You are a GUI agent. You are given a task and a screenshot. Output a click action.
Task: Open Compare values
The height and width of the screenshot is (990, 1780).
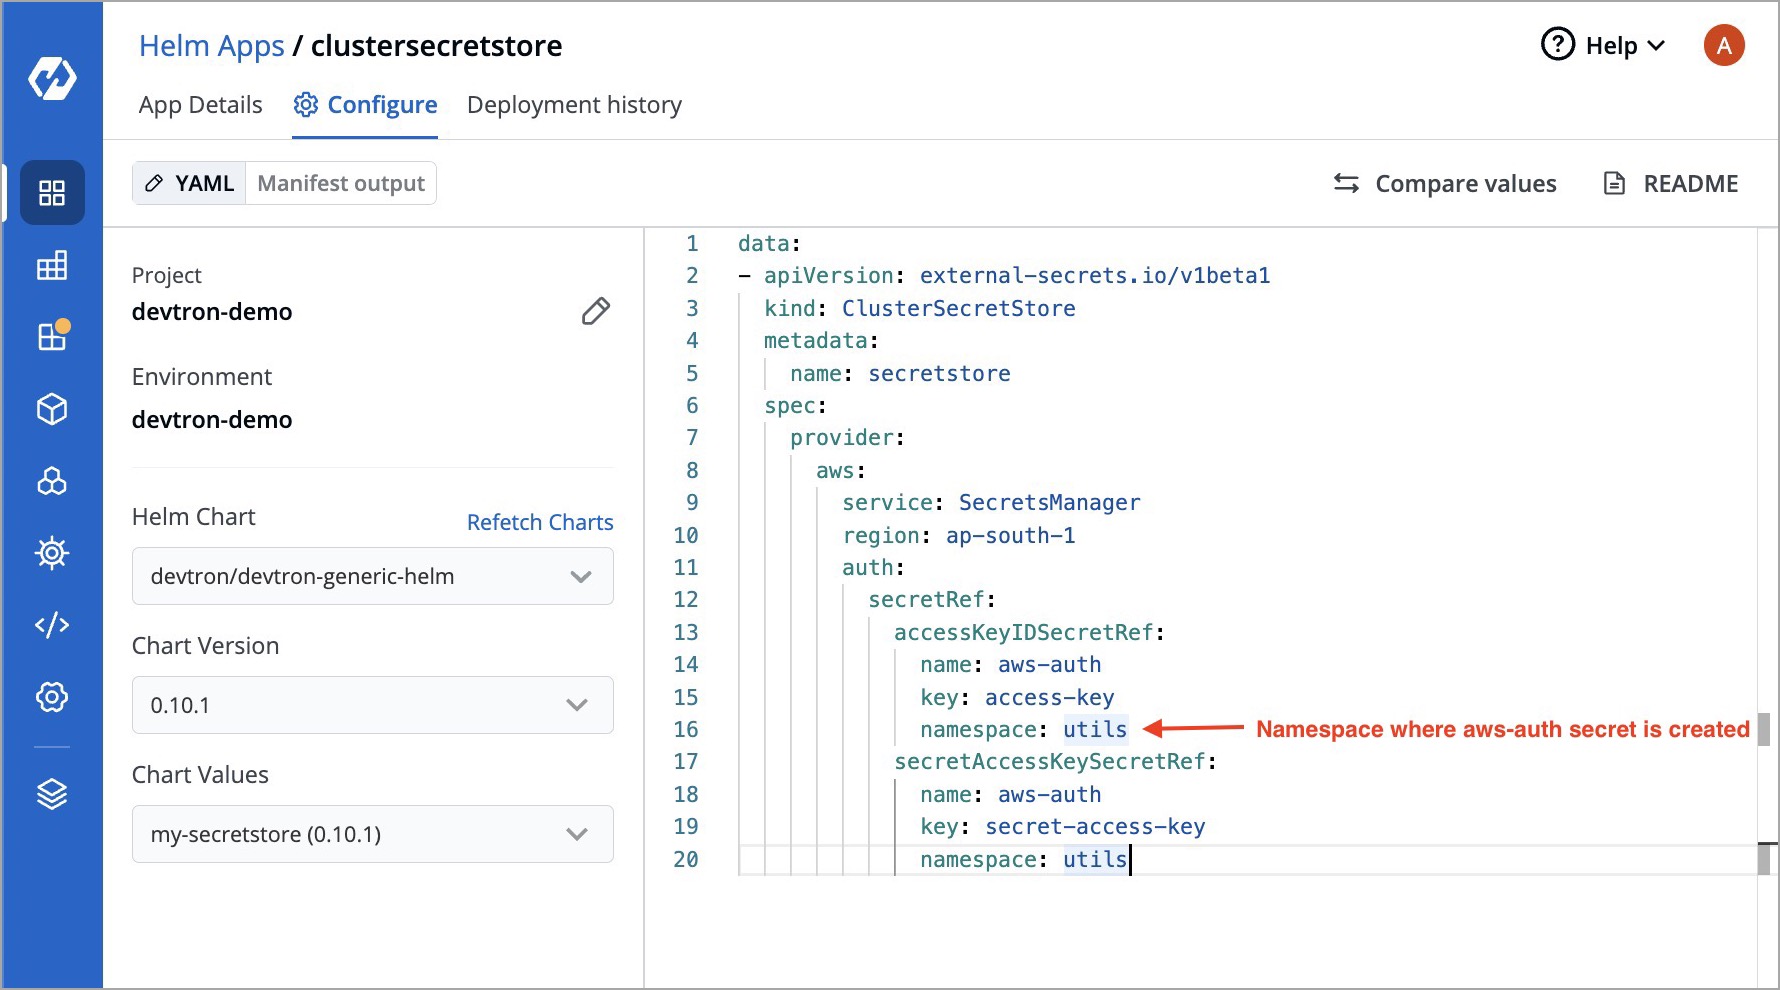tap(1445, 183)
